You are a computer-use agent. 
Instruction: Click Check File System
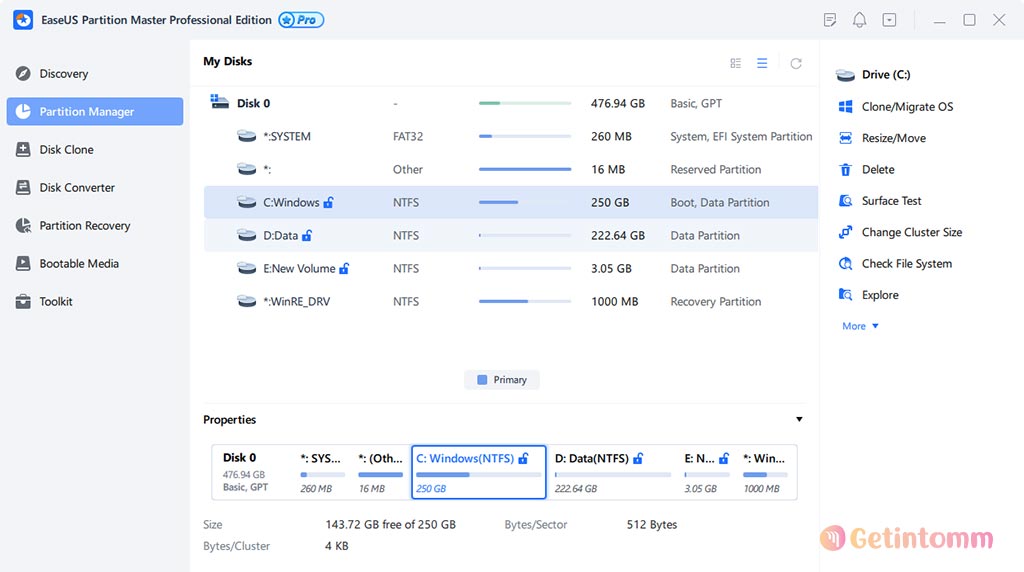(906, 263)
